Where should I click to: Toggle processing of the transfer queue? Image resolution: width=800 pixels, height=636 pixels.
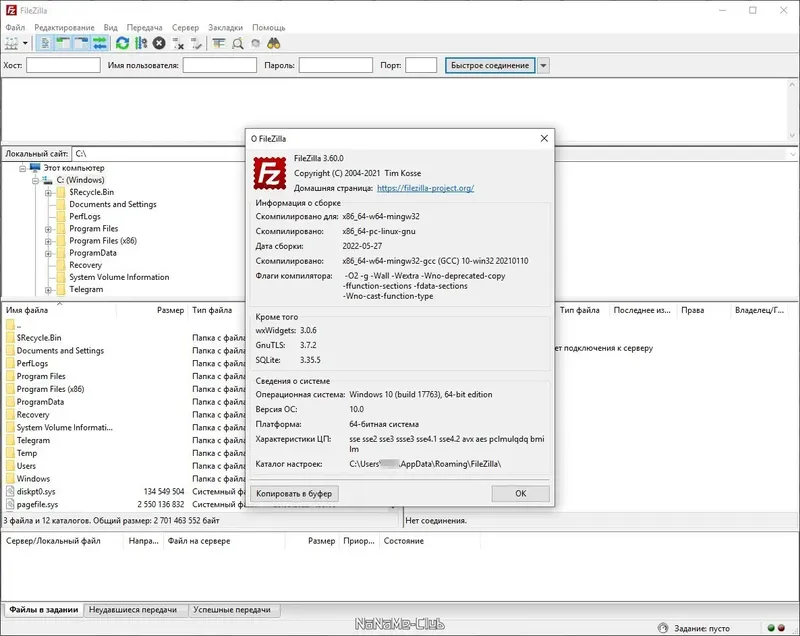(x=141, y=44)
